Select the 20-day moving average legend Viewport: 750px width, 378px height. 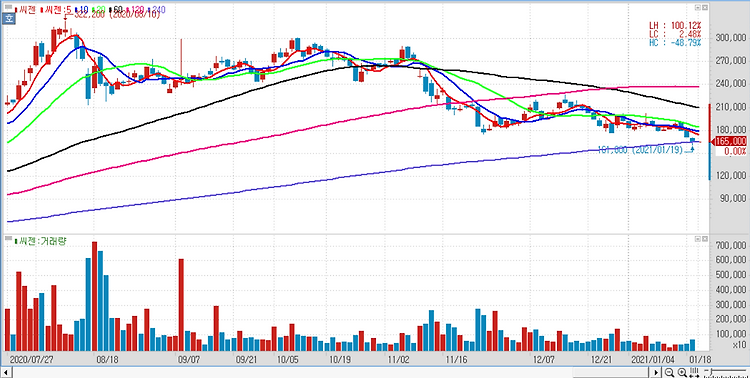pos(98,10)
